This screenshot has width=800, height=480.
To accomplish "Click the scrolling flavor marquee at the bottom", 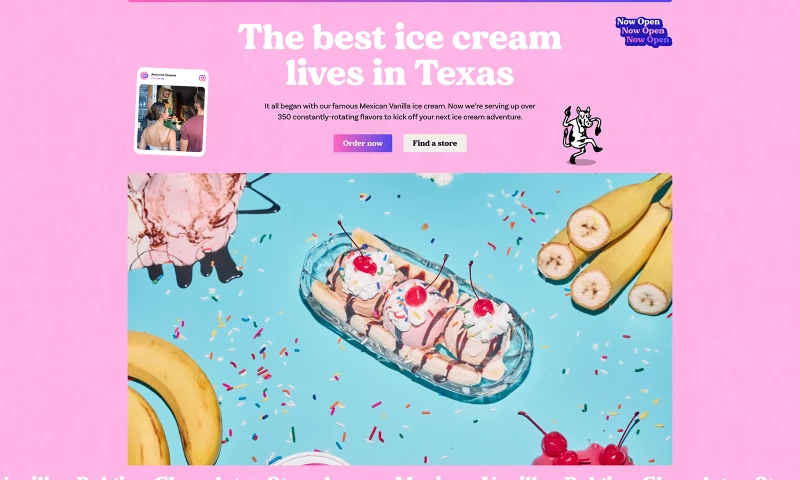I will pos(400,476).
